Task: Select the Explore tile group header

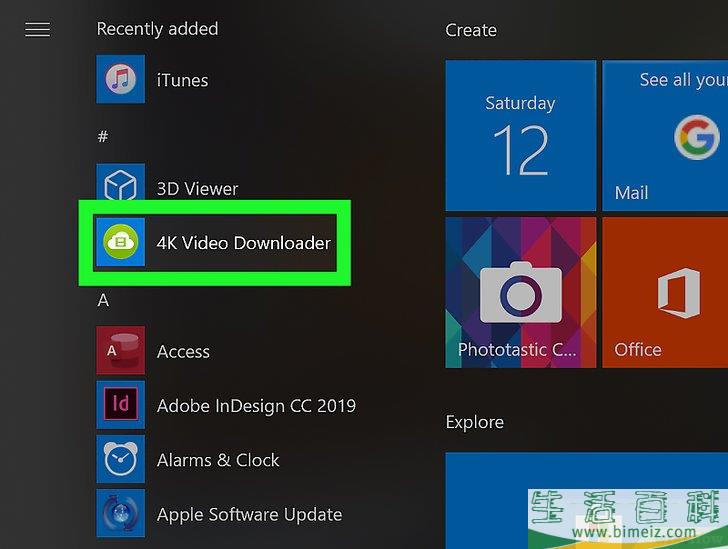Action: (x=475, y=422)
